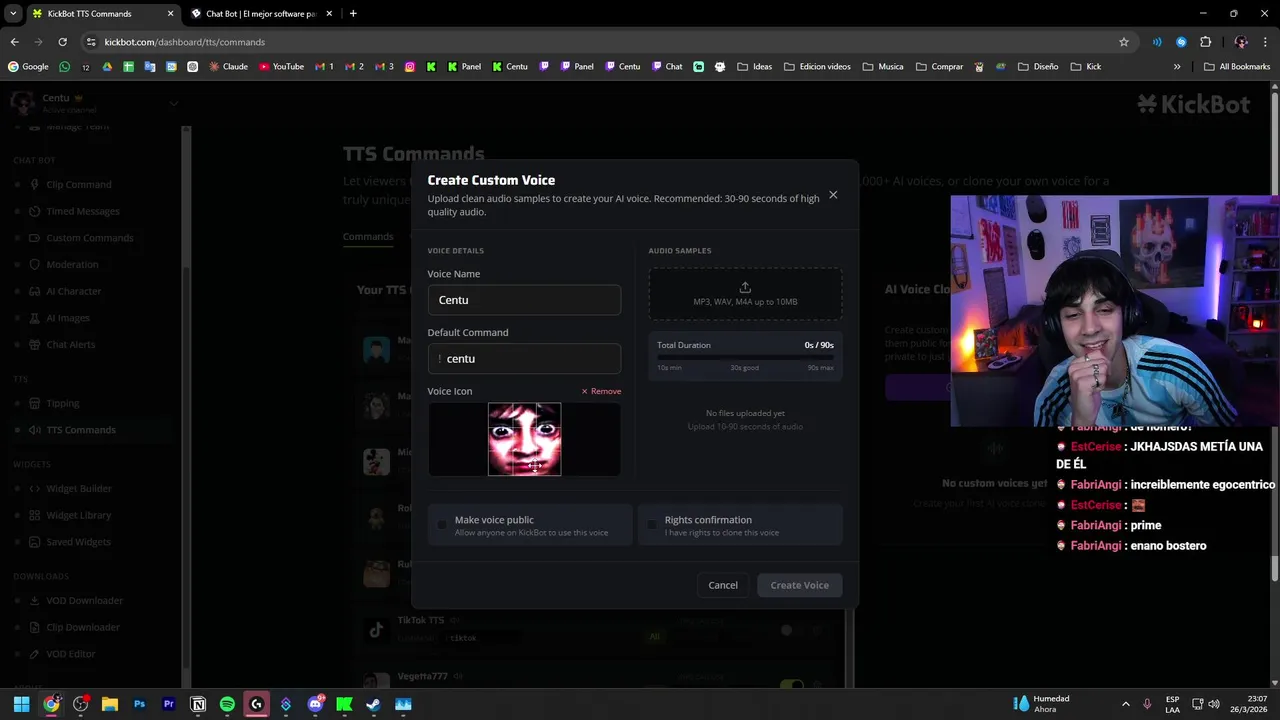Open AI Images in the sidebar
Image resolution: width=1280 pixels, height=720 pixels.
pos(68,318)
